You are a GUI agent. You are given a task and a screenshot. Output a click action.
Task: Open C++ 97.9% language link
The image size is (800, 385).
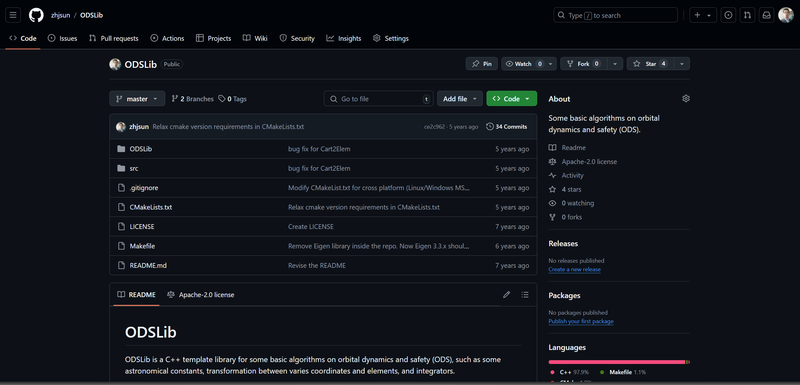coord(569,372)
